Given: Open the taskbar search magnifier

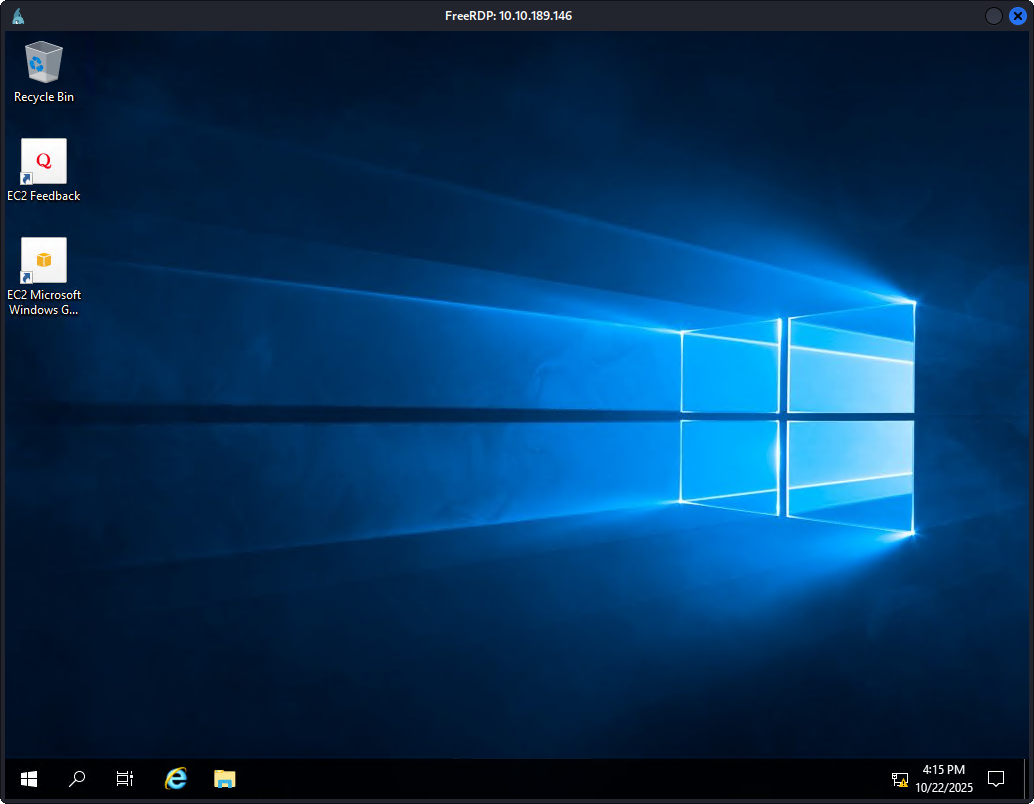Looking at the screenshot, I should (77, 779).
